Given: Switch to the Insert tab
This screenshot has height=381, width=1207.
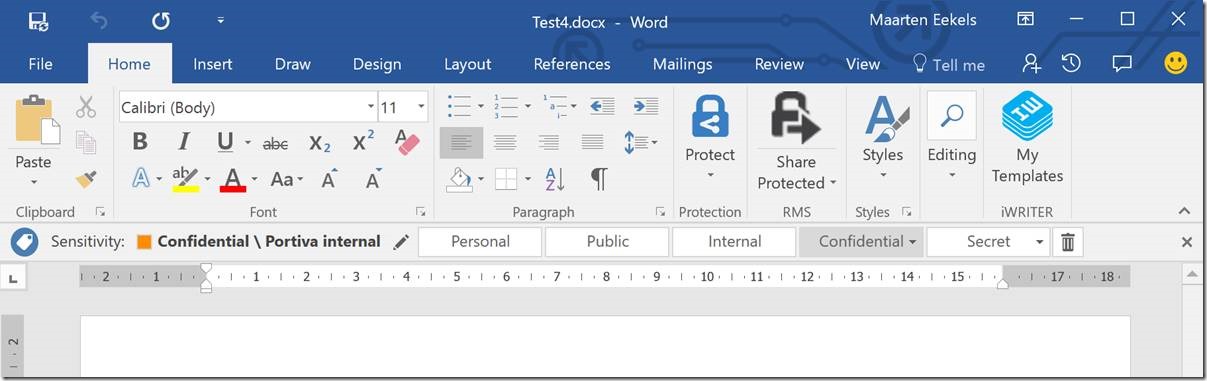Looking at the screenshot, I should point(212,64).
